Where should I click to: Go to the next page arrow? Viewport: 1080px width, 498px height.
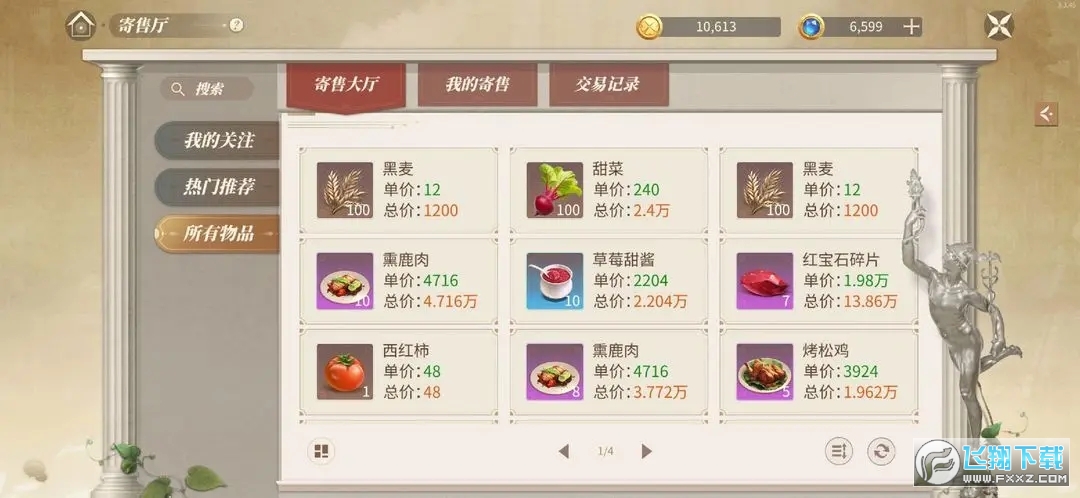646,452
